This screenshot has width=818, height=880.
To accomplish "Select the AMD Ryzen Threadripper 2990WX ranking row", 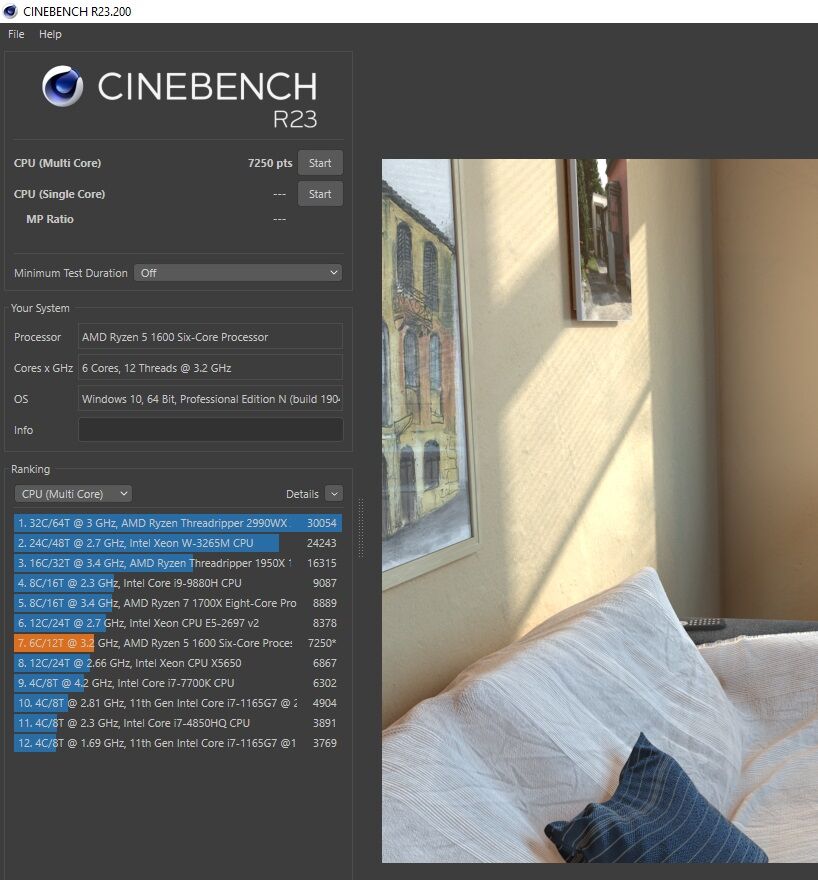I will coord(178,523).
